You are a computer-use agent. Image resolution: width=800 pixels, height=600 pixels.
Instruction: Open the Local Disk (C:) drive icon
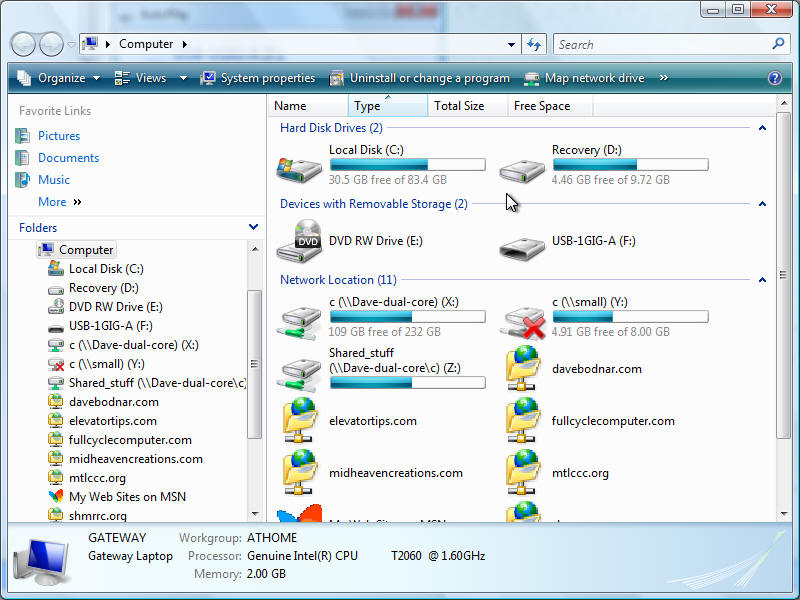(x=300, y=166)
